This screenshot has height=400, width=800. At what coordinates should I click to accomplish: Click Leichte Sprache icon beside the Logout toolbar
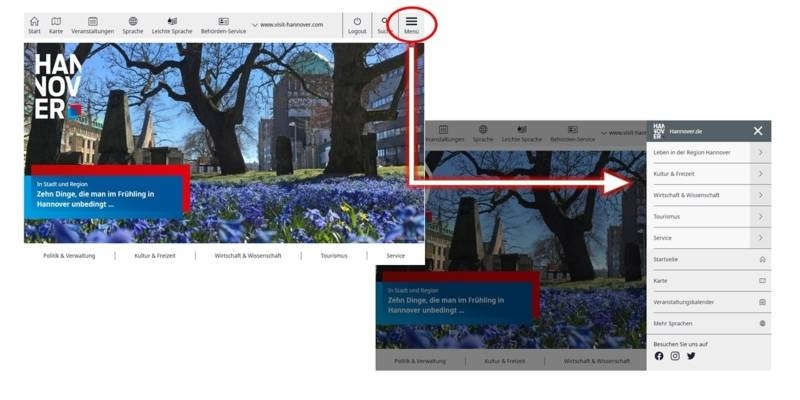coord(172,21)
